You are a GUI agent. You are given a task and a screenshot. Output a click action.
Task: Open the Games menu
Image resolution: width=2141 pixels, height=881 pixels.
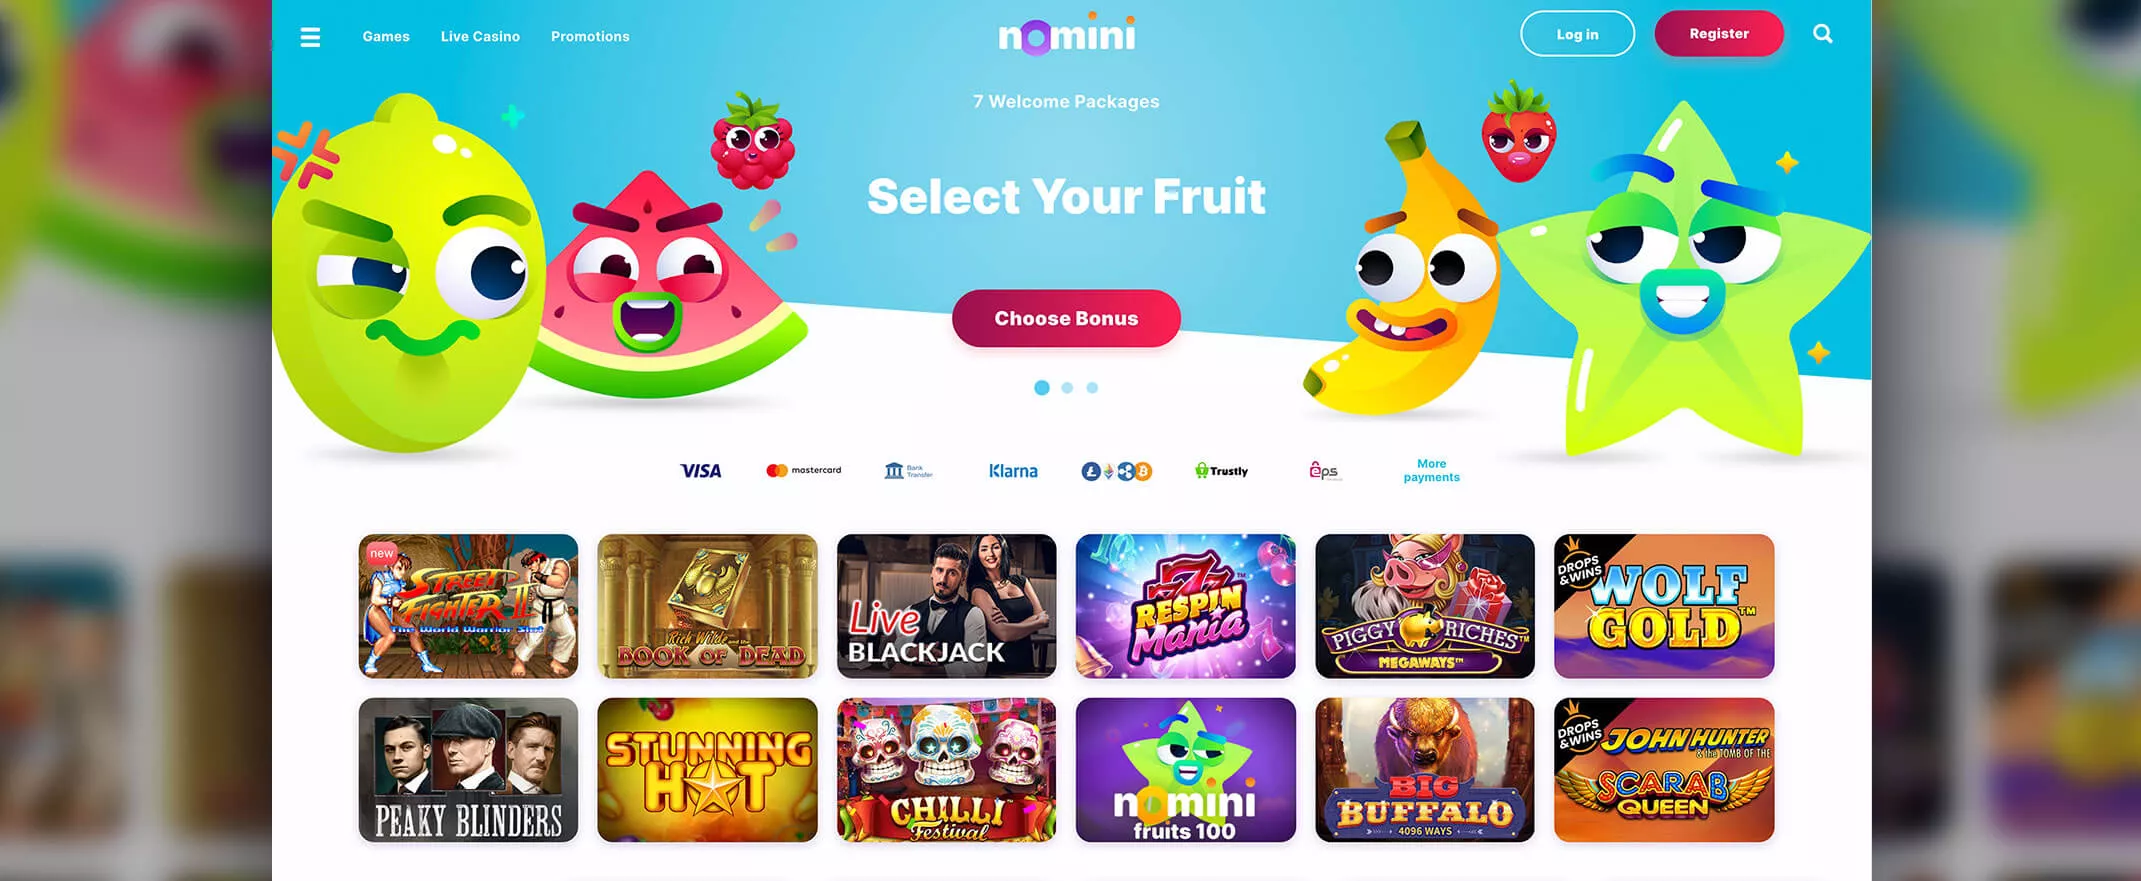386,36
